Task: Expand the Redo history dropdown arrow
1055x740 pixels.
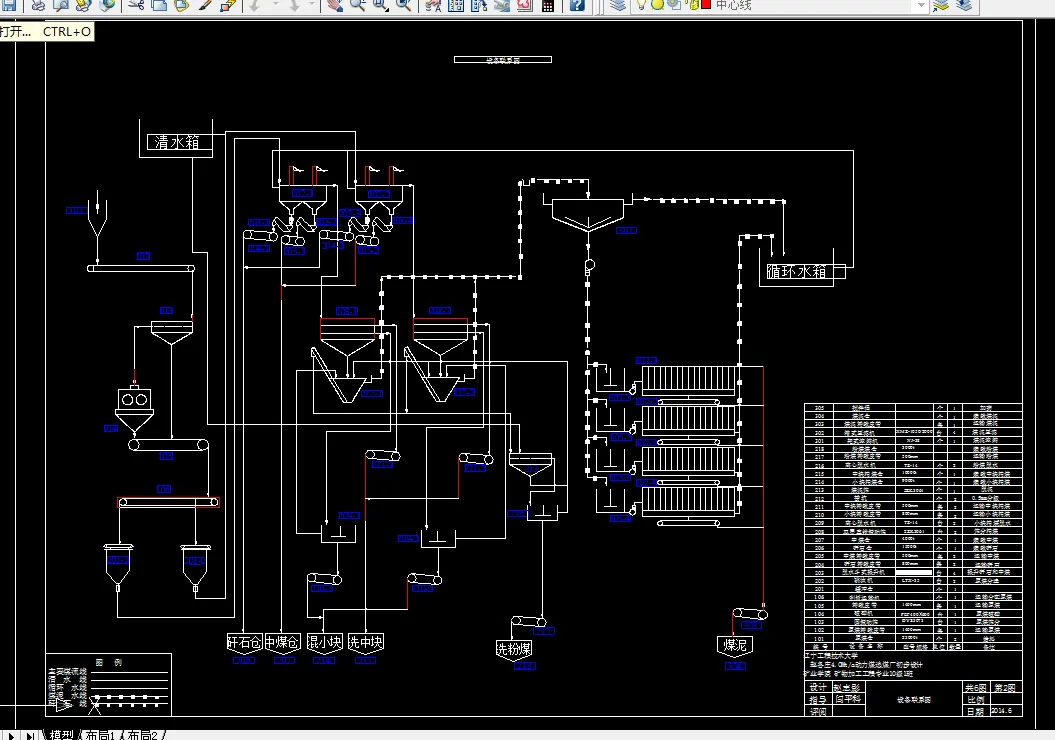Action: coord(312,4)
